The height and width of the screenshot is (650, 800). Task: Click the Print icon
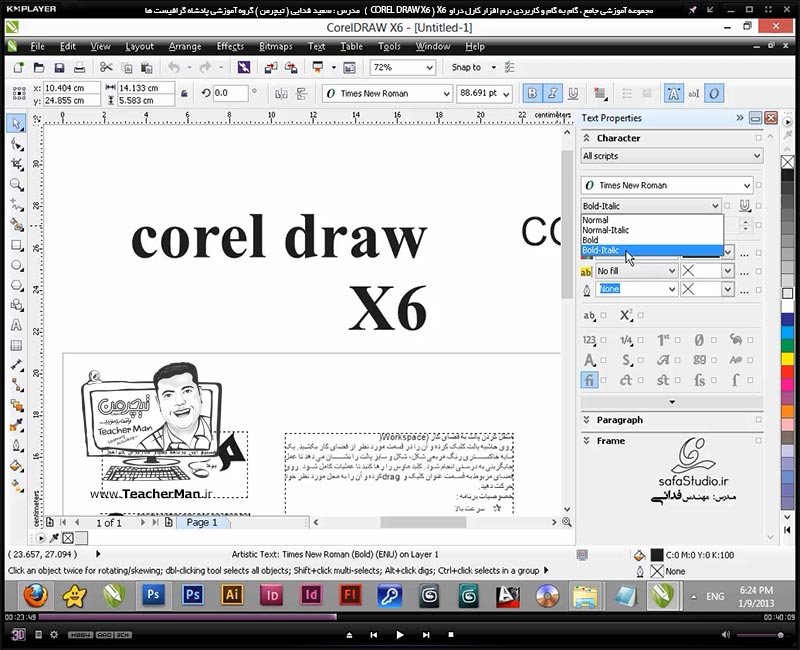80,67
